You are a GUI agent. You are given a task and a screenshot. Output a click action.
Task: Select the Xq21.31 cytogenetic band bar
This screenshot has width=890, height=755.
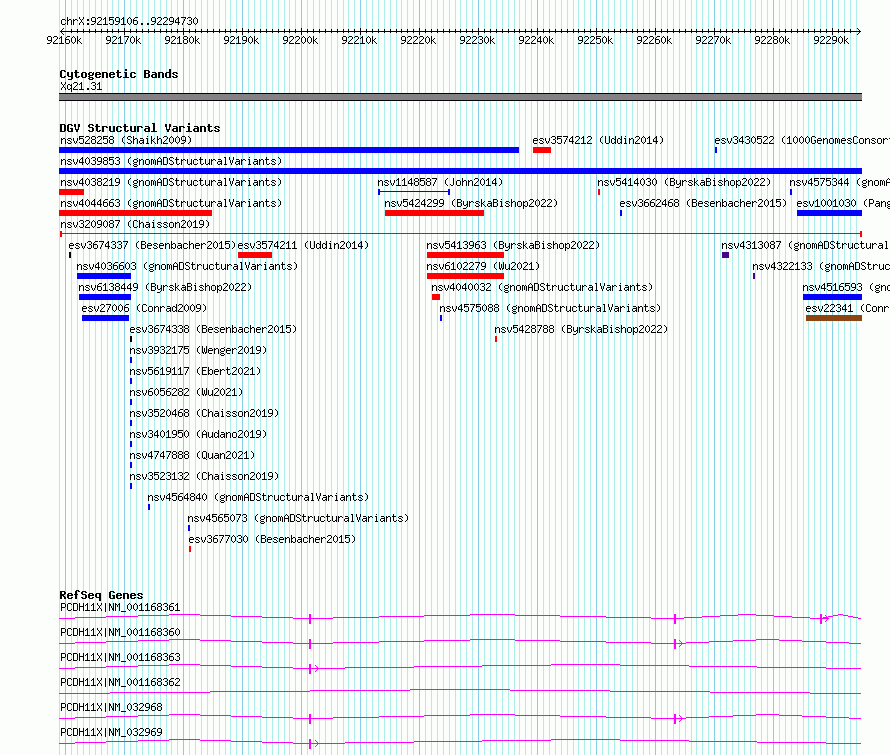point(460,97)
